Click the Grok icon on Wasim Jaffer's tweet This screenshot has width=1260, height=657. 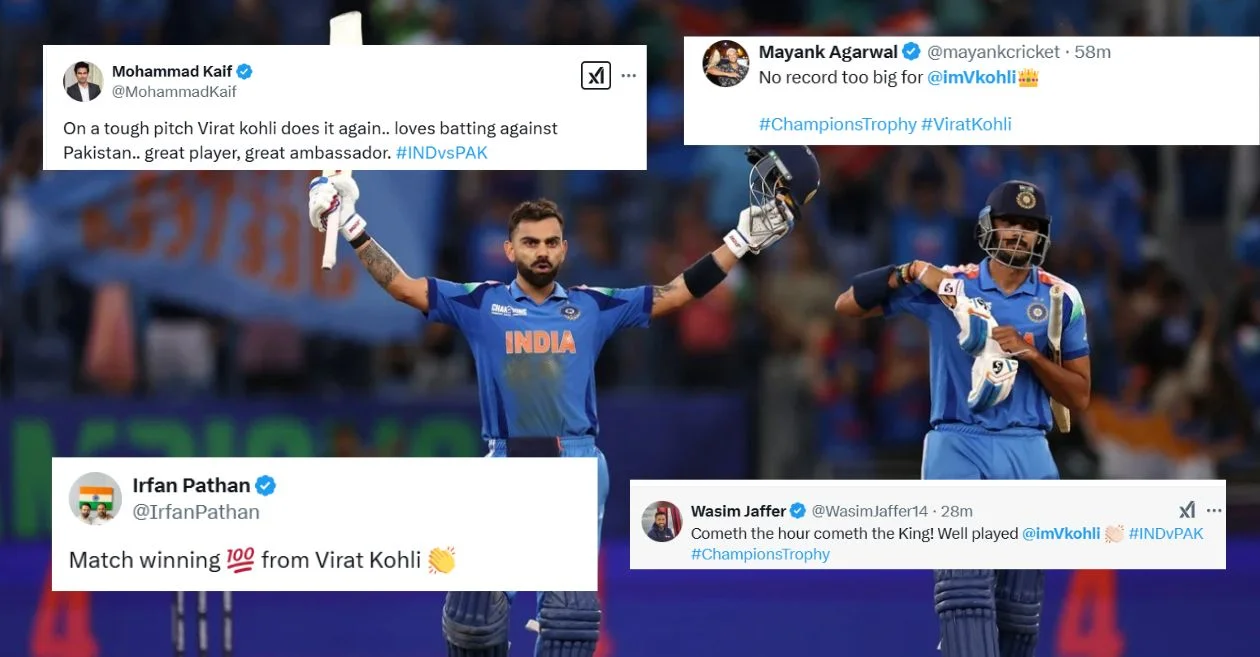(x=1187, y=510)
